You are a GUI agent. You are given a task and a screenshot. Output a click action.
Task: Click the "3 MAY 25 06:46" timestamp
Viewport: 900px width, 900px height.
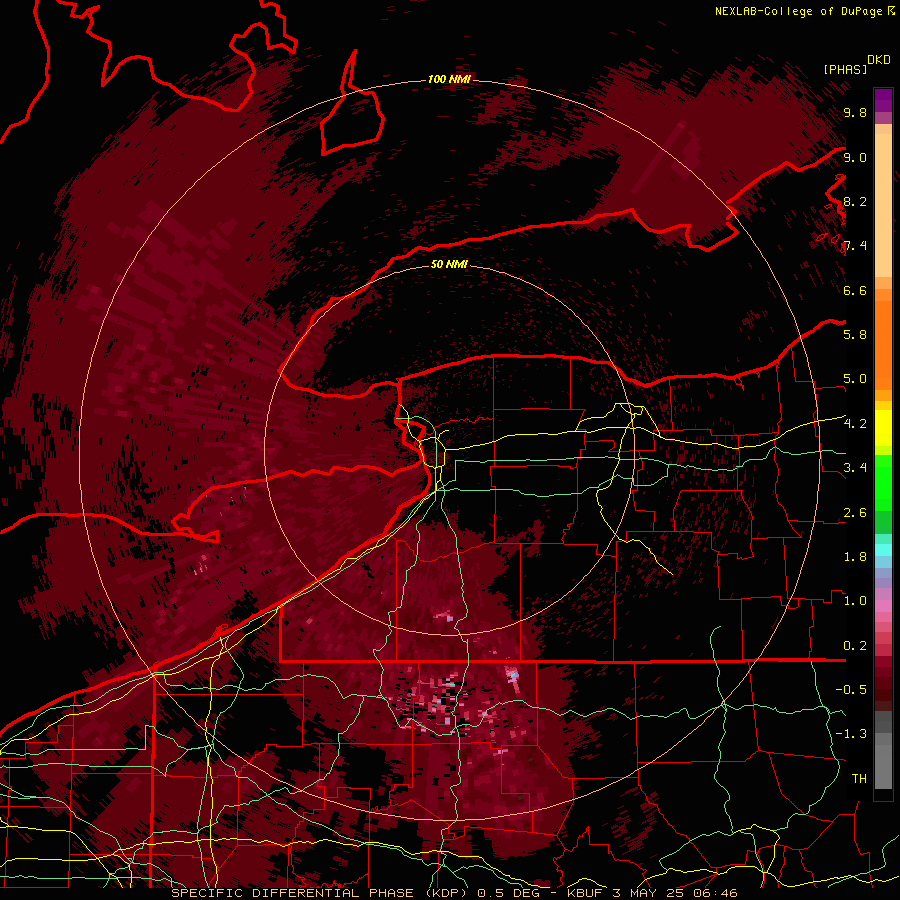click(674, 893)
